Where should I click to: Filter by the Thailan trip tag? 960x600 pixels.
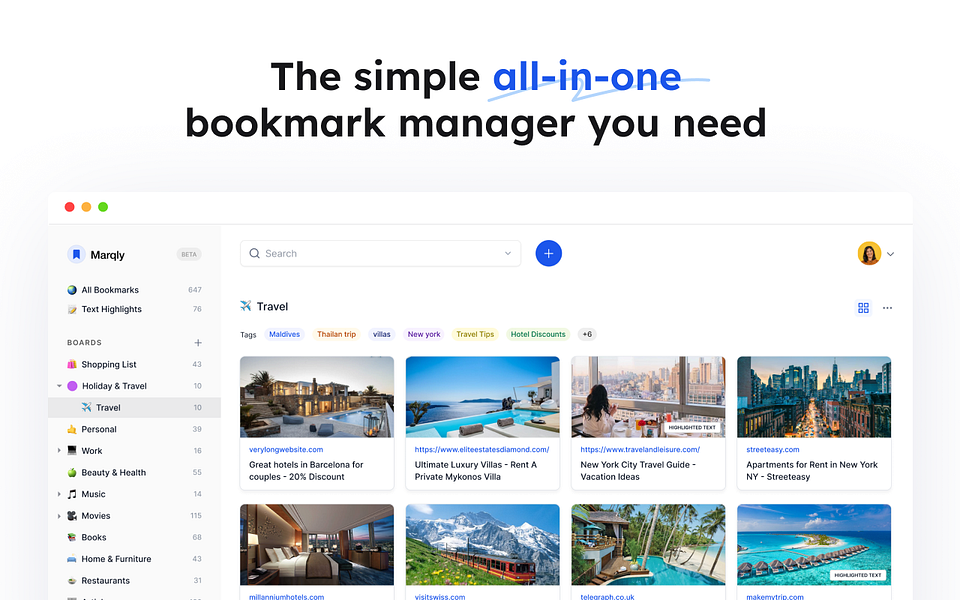[336, 334]
